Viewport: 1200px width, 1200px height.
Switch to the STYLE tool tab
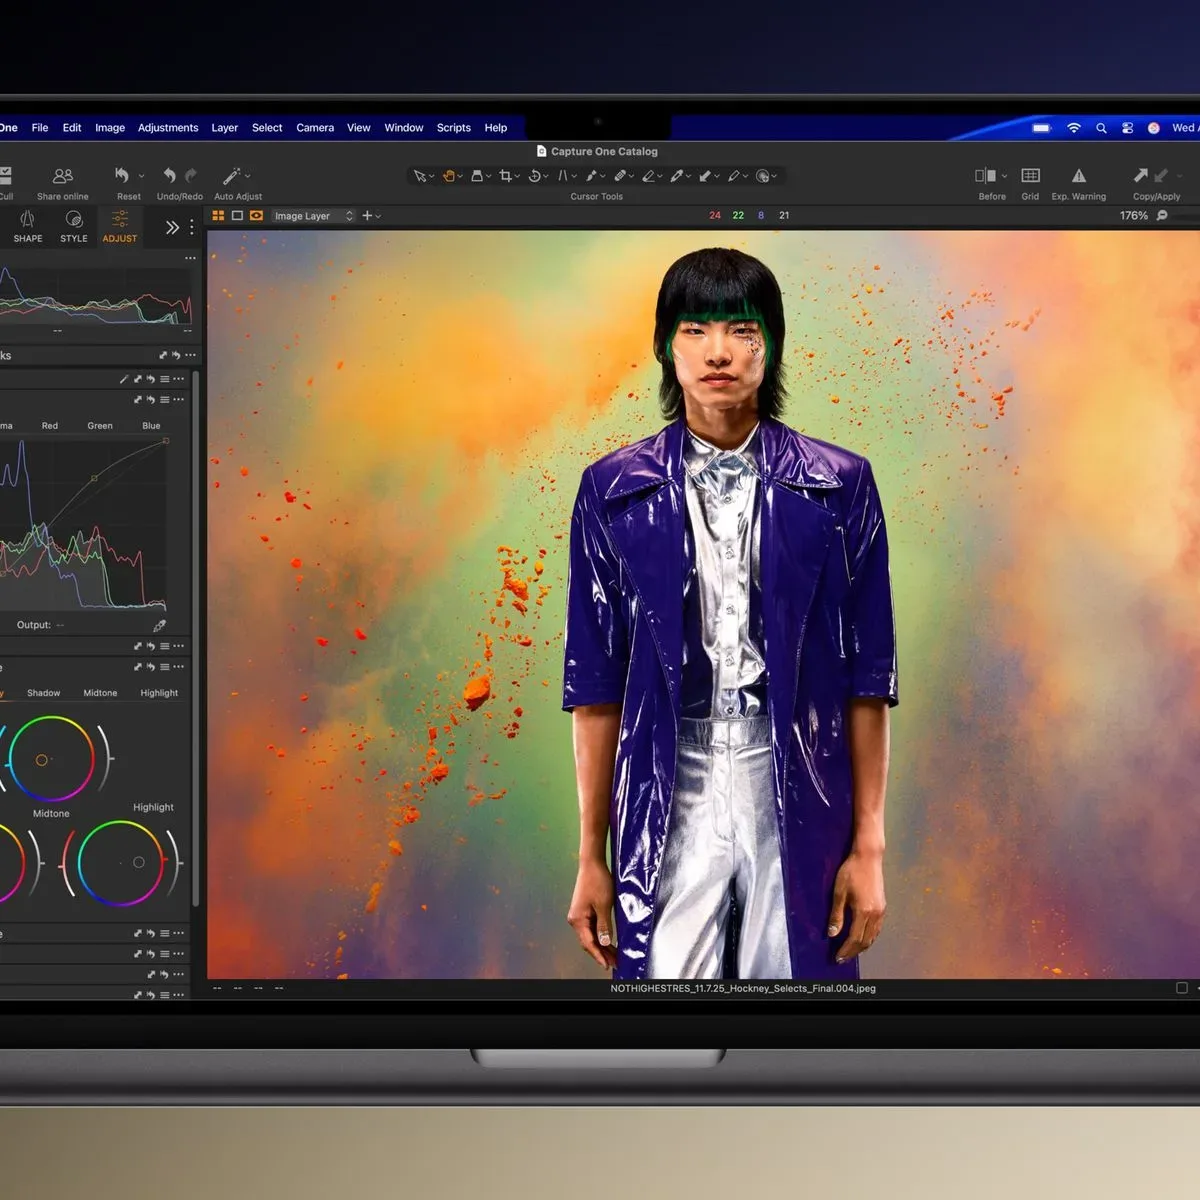click(x=74, y=226)
